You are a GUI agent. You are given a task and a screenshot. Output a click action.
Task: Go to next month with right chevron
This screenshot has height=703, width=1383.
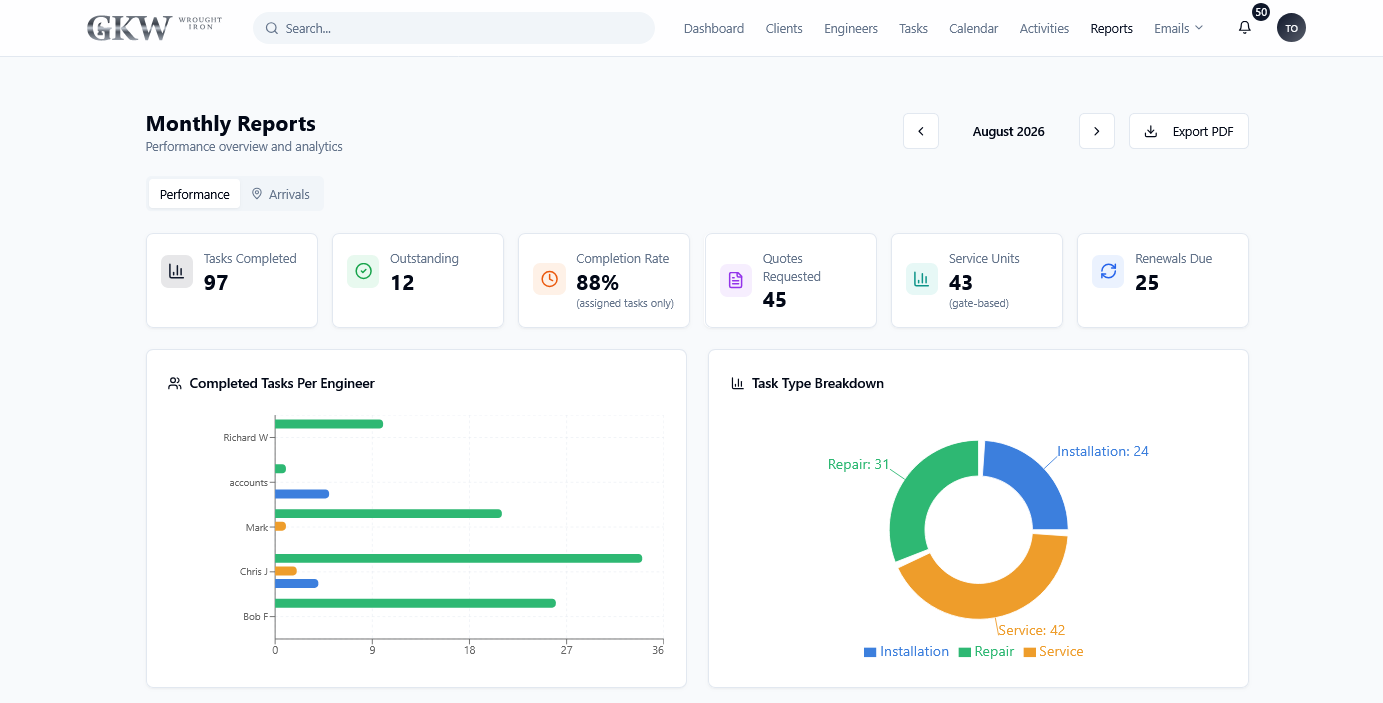click(x=1097, y=131)
